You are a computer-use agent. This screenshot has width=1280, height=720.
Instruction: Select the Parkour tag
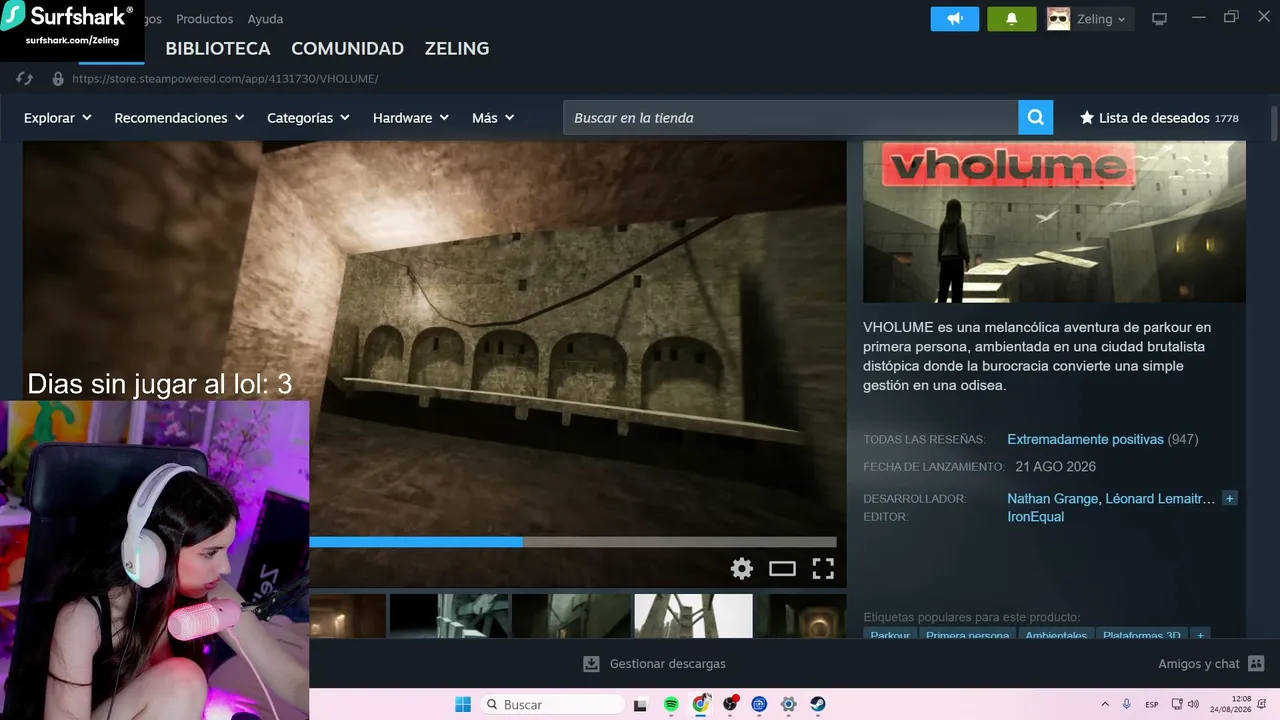click(x=890, y=635)
